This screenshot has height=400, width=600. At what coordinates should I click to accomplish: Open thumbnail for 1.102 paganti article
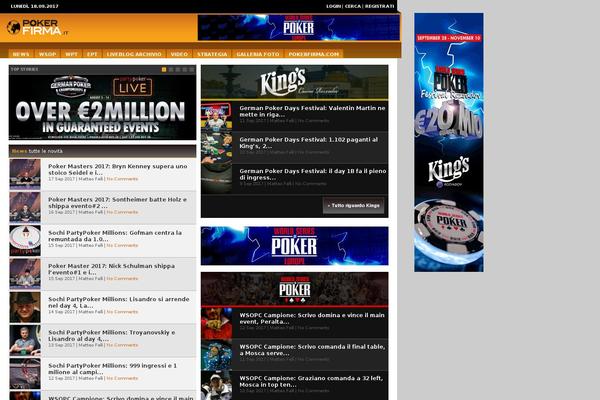pos(217,148)
